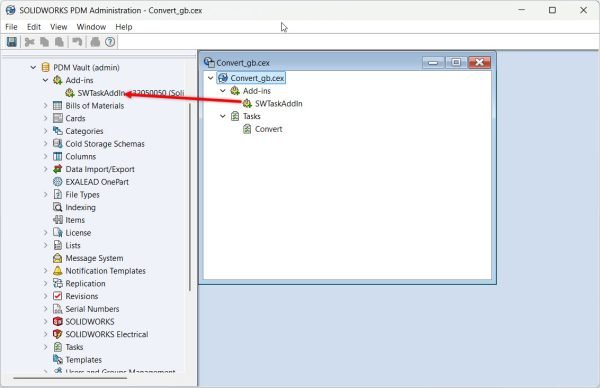Expand the Columns node
This screenshot has height=388, width=600.
(45, 156)
